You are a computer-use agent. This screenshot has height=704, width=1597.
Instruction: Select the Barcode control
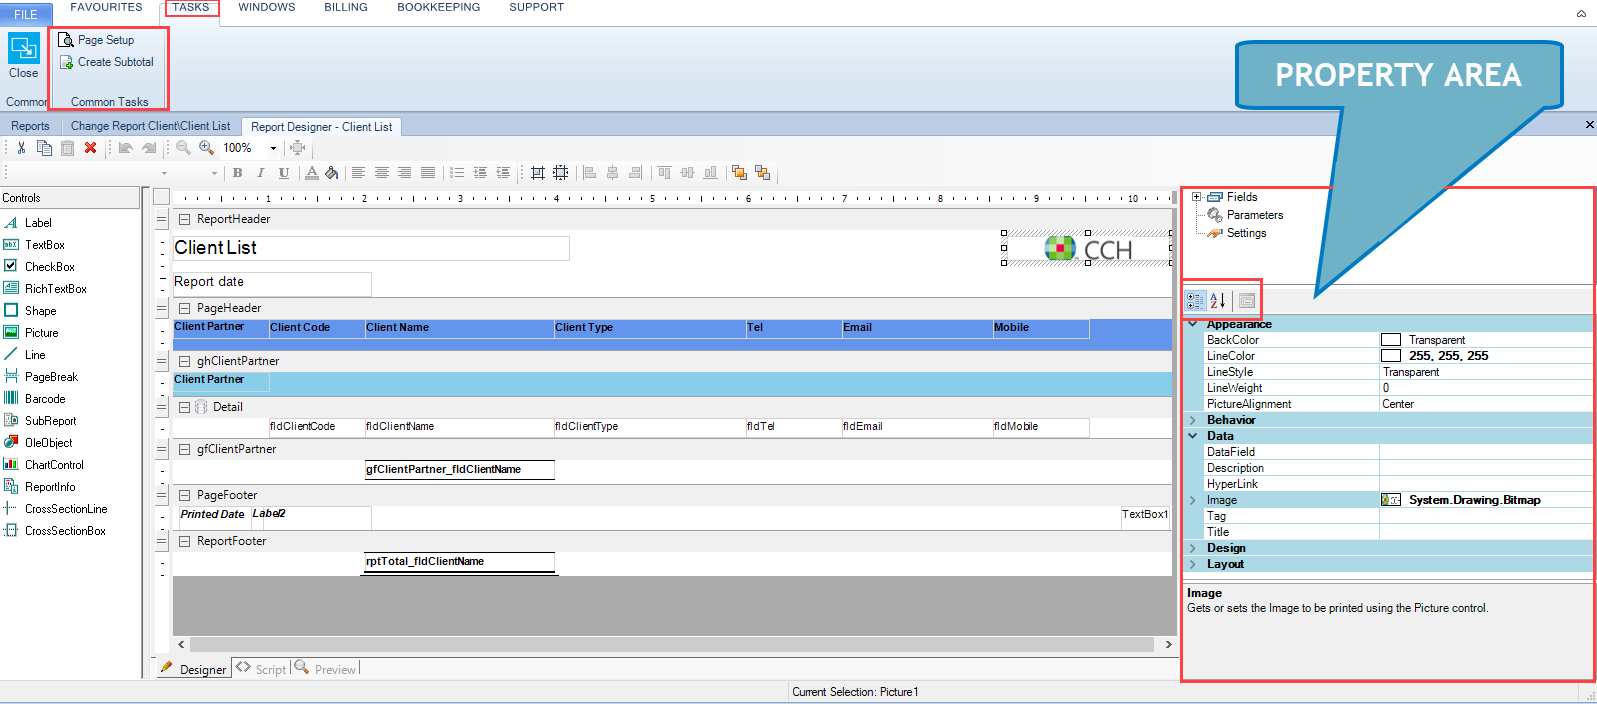tap(35, 399)
